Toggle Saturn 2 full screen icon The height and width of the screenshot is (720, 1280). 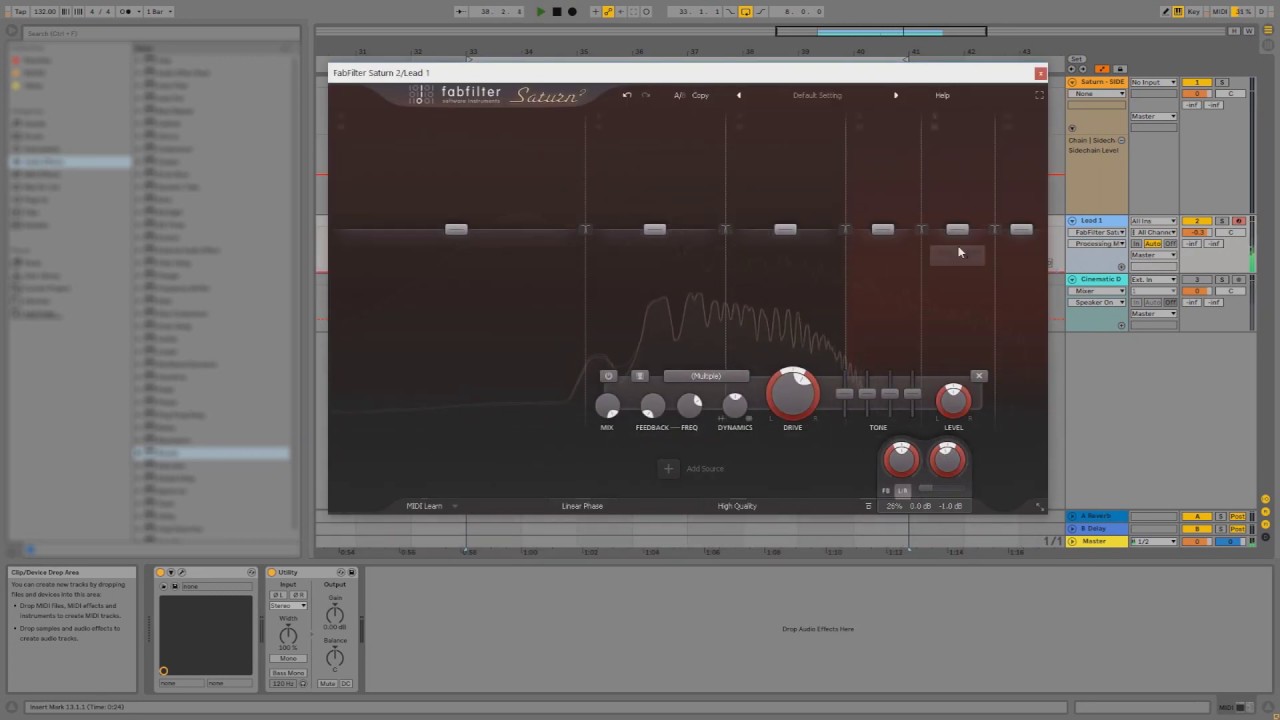click(1039, 95)
